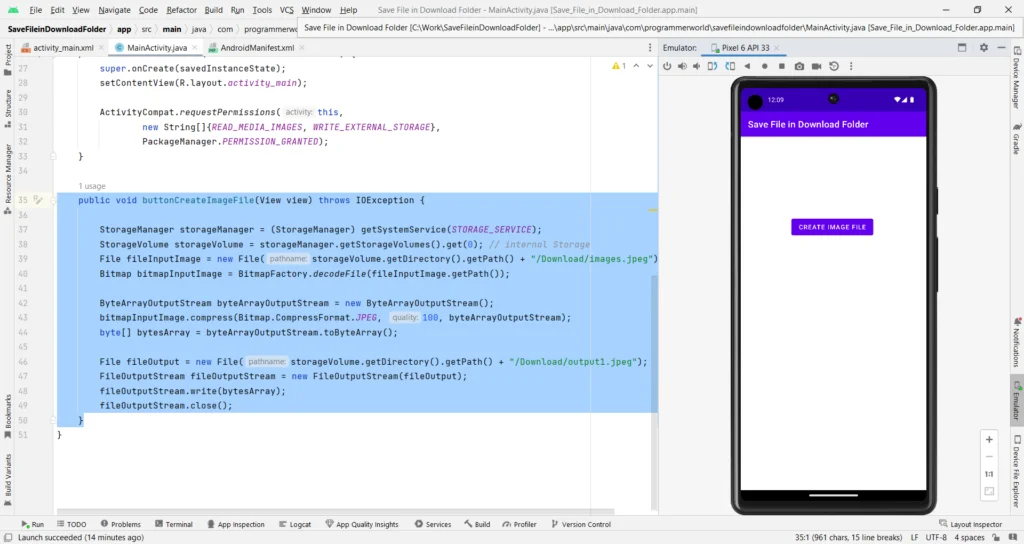This screenshot has width=1024, height=544.
Task: Fit emulator to window
Action: [x=989, y=491]
